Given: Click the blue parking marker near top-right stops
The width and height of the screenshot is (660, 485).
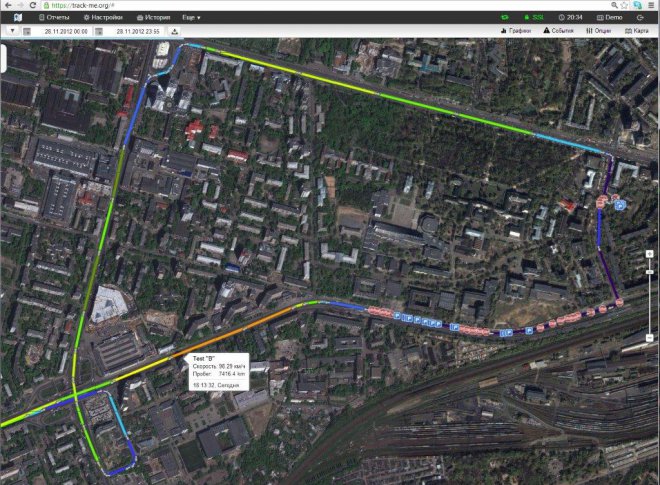Looking at the screenshot, I should [x=620, y=205].
